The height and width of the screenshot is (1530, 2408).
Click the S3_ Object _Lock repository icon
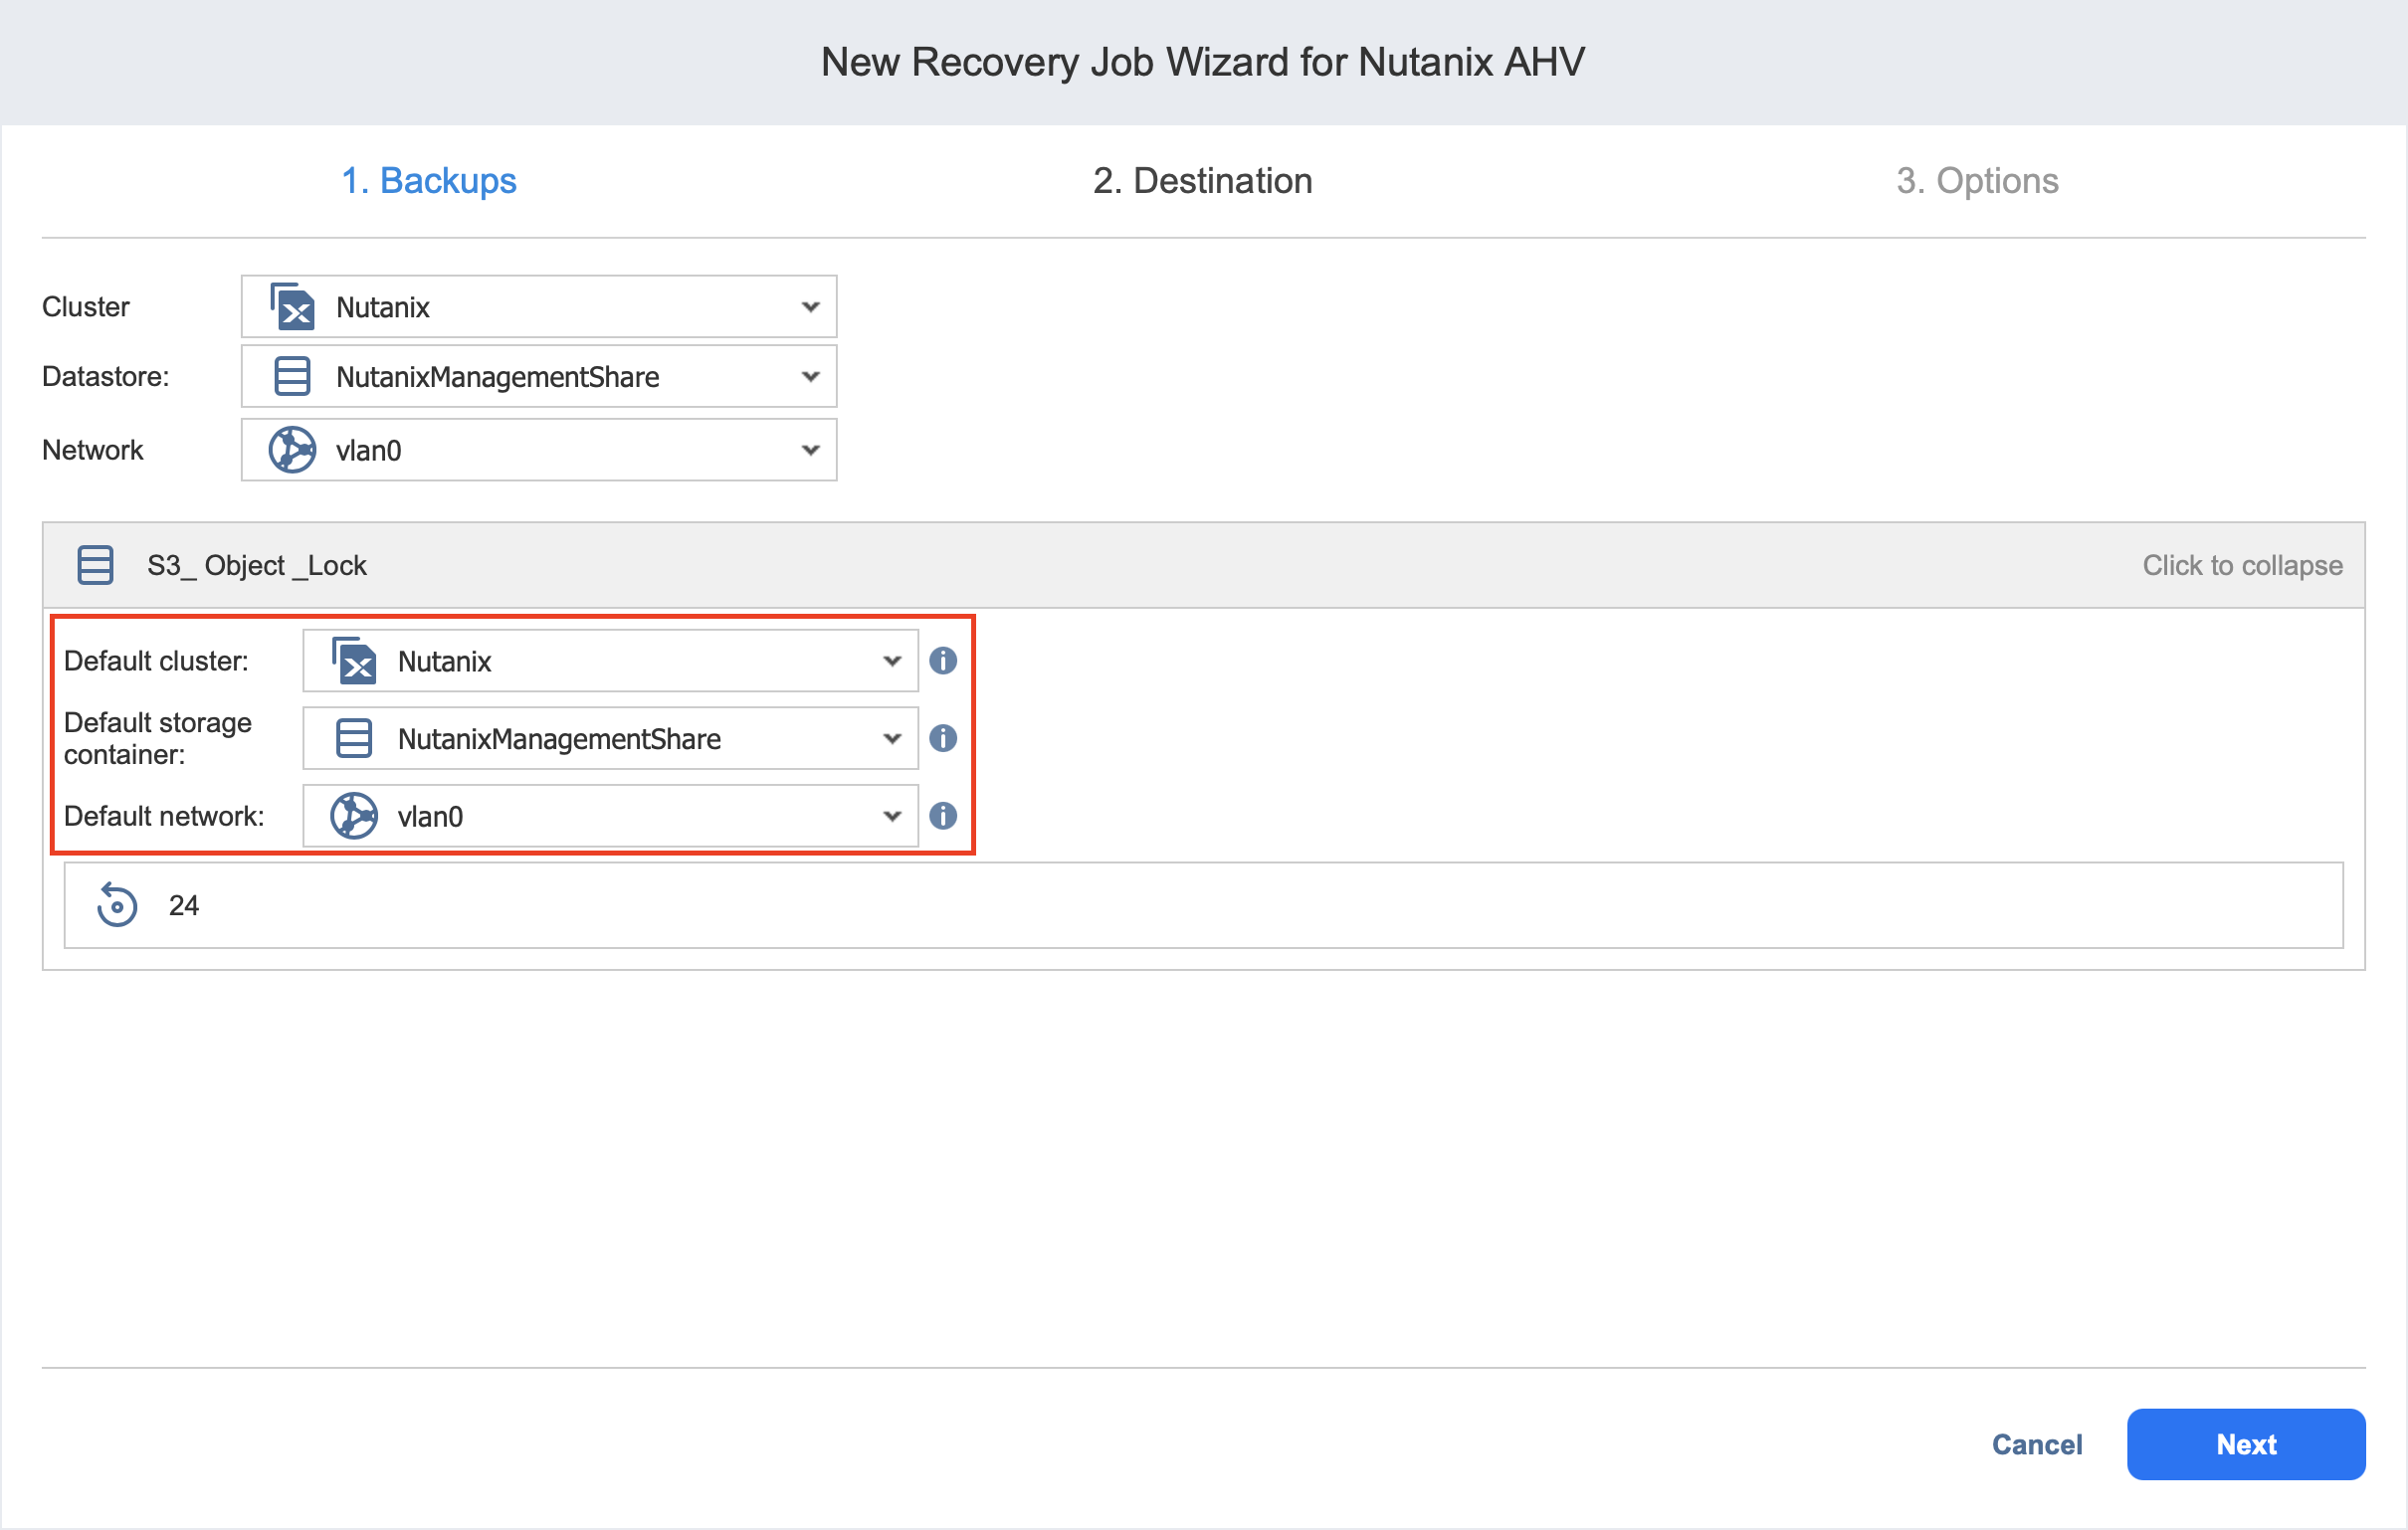[96, 565]
